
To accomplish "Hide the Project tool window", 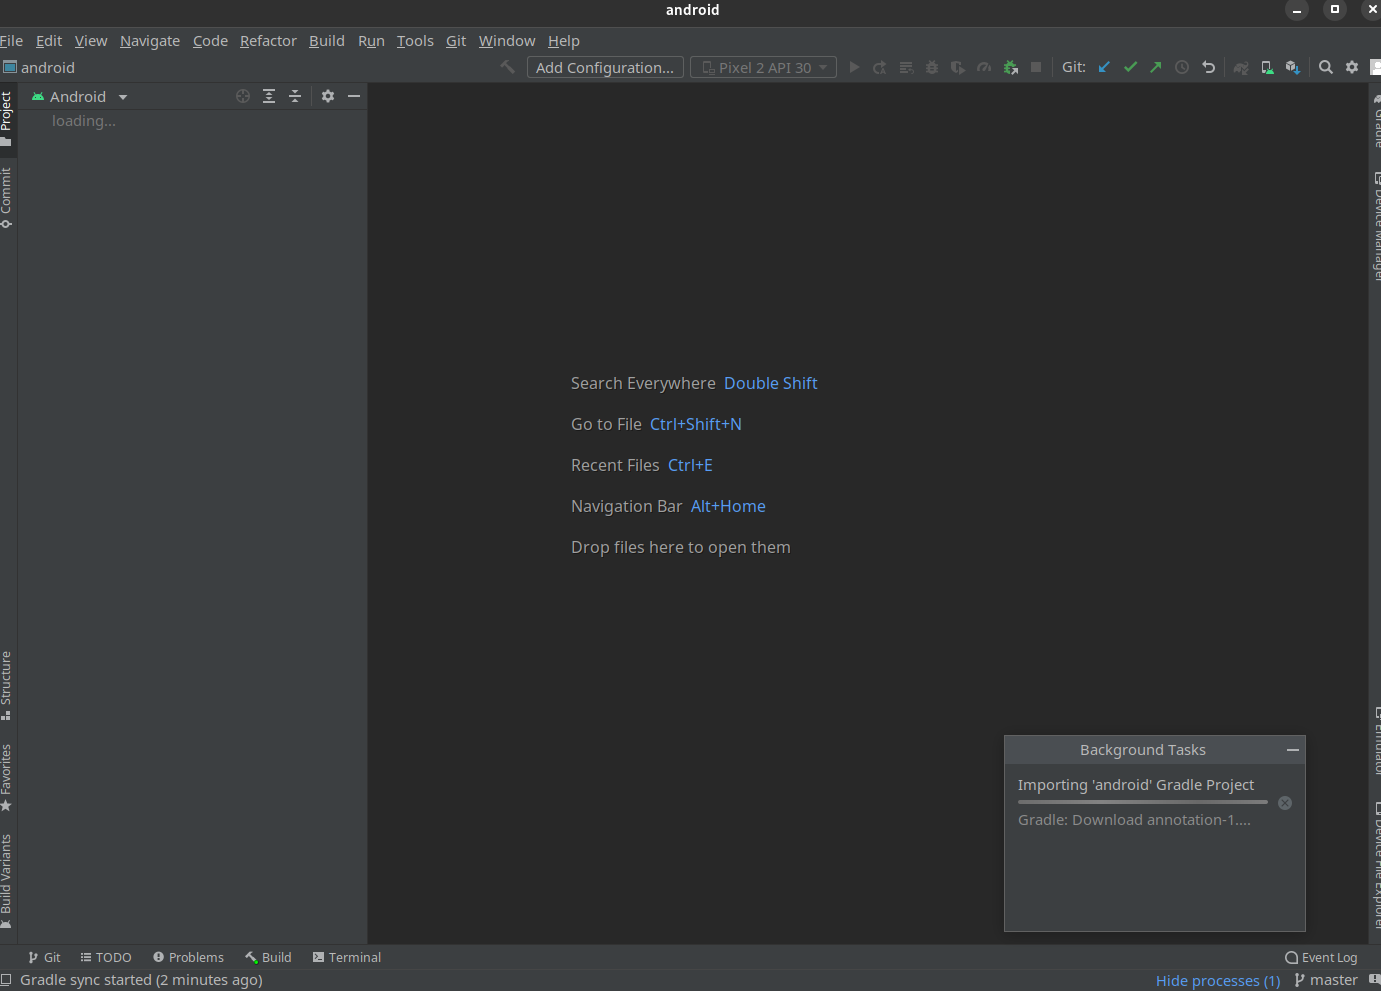I will coord(354,96).
